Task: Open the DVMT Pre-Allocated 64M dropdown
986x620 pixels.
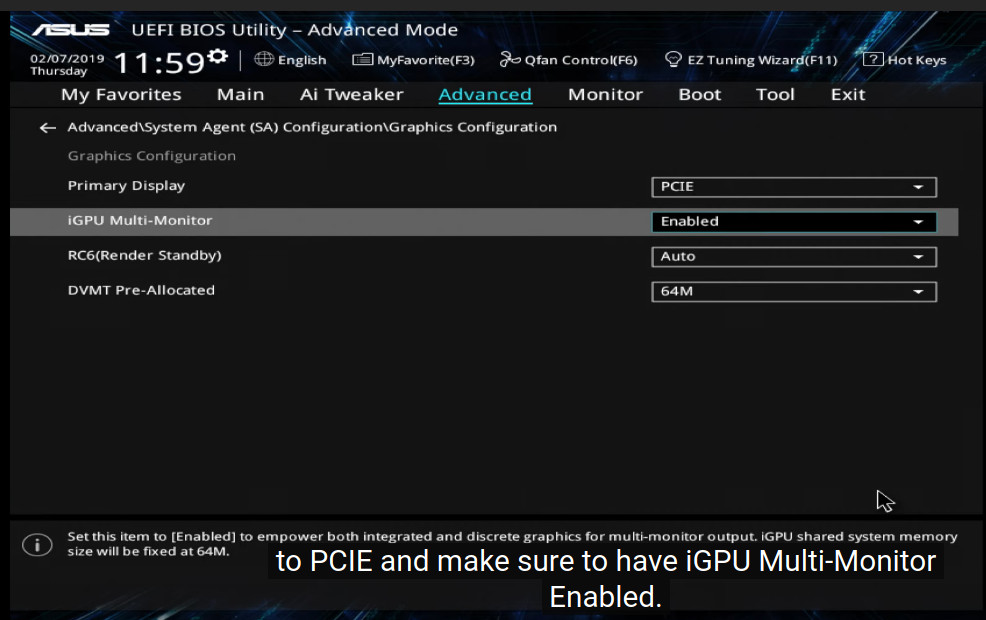Action: 794,291
